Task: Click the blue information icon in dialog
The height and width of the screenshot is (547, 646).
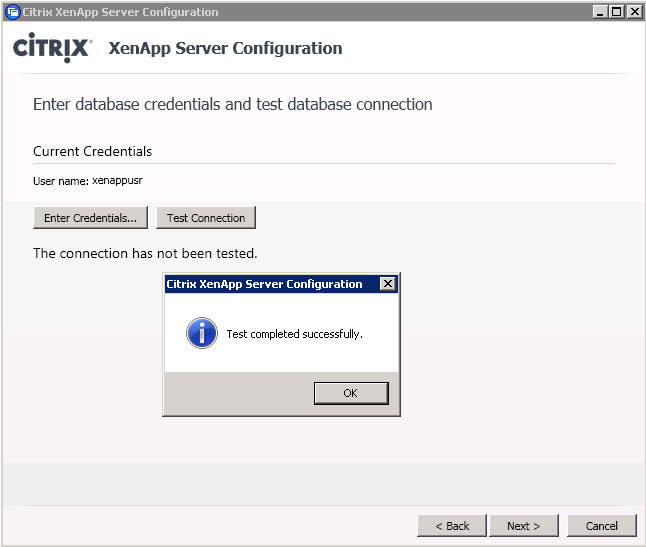Action: tap(201, 333)
